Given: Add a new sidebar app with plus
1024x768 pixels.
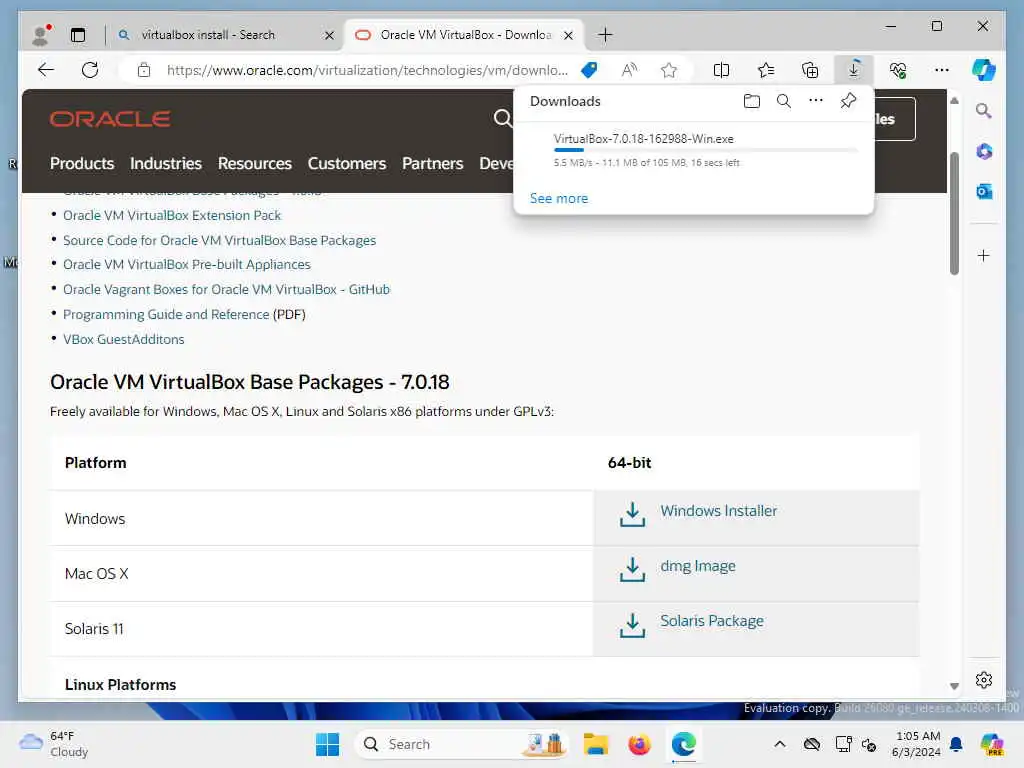Looking at the screenshot, I should point(984,255).
